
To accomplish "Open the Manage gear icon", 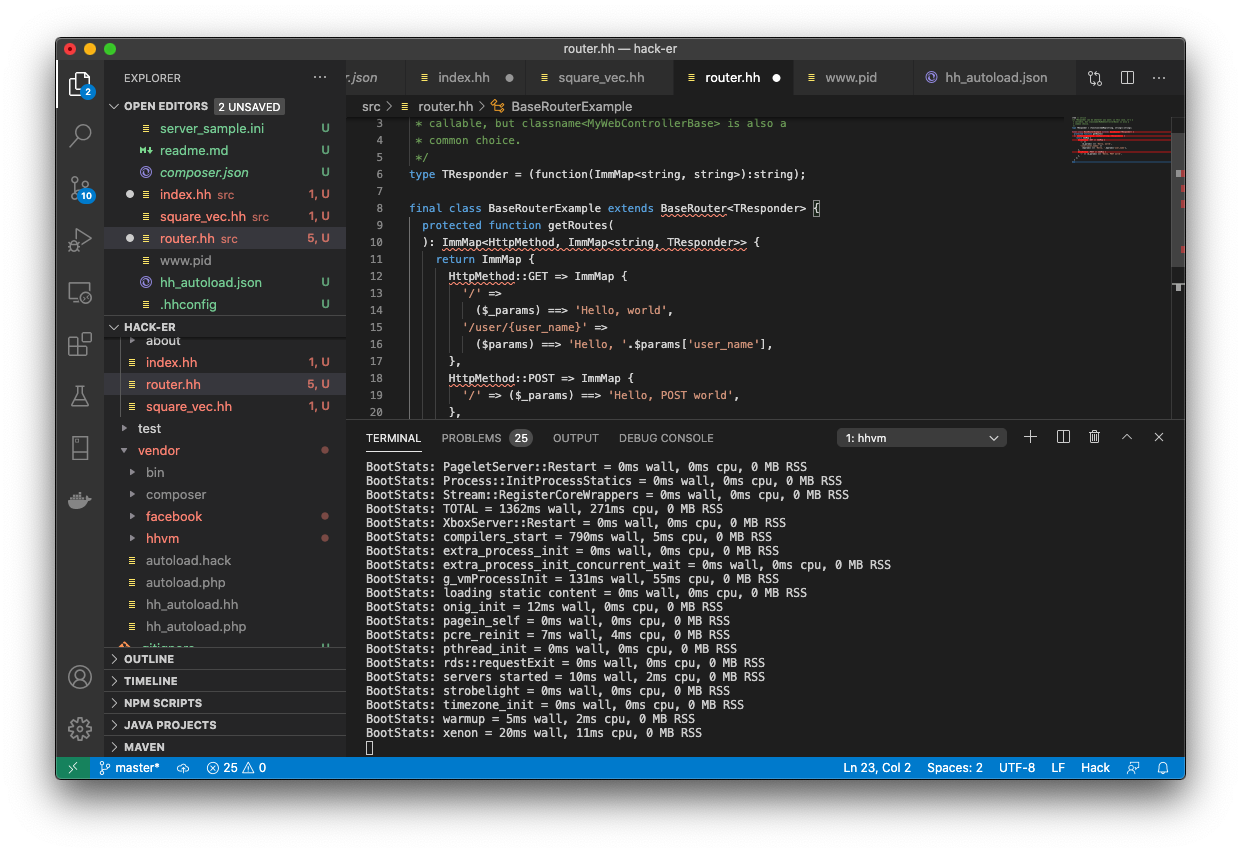I will click(80, 727).
